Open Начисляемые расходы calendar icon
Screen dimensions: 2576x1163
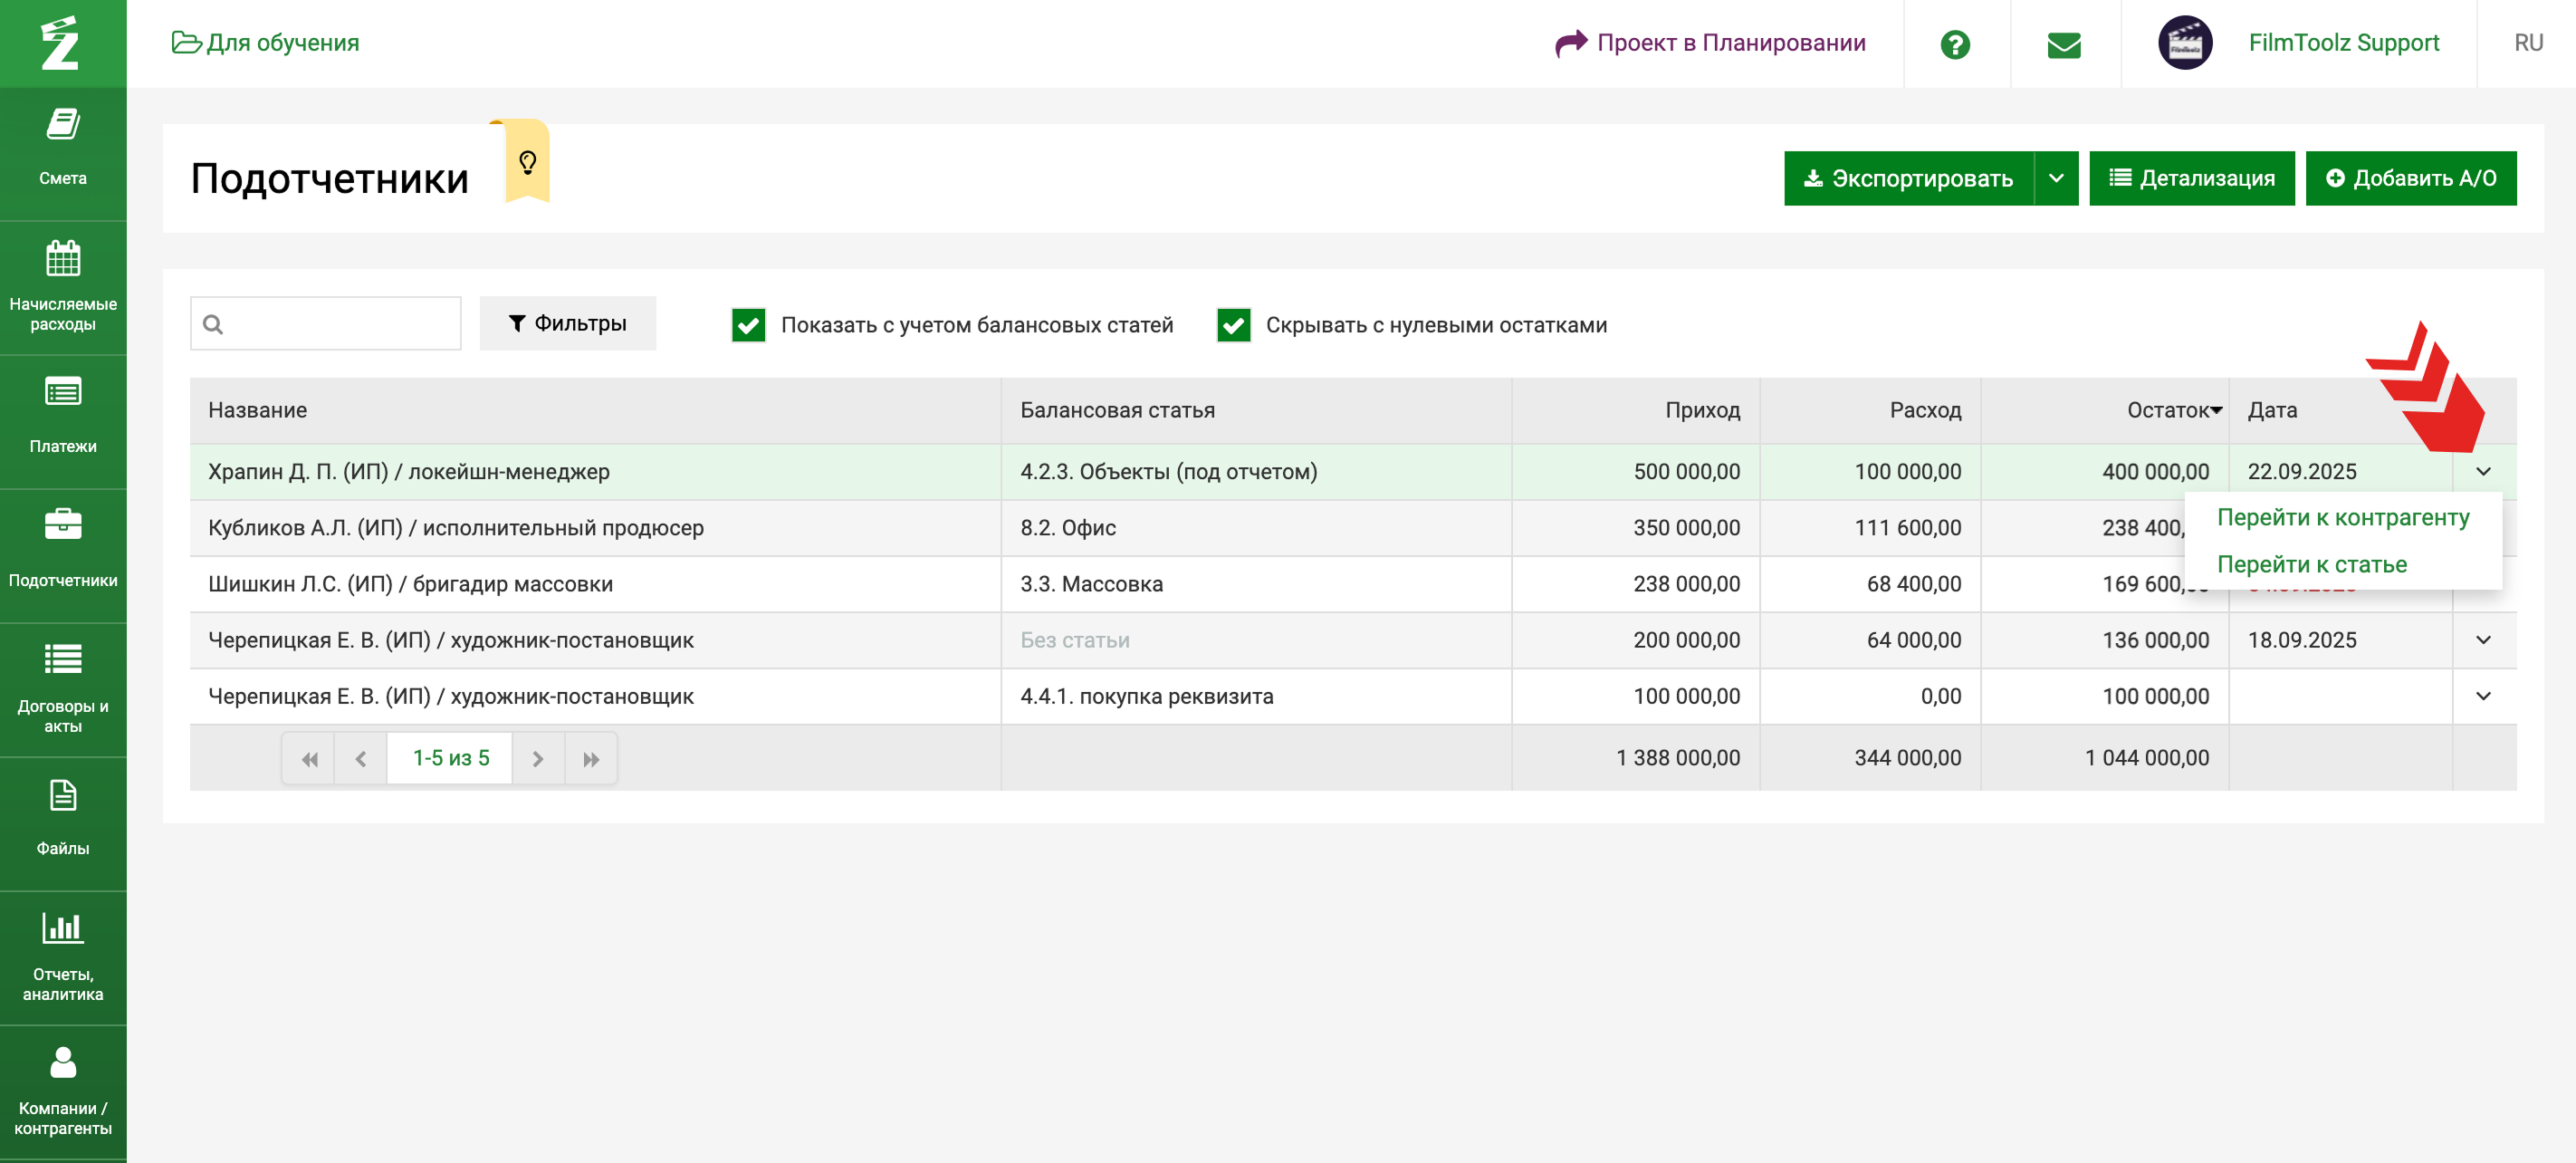click(62, 259)
